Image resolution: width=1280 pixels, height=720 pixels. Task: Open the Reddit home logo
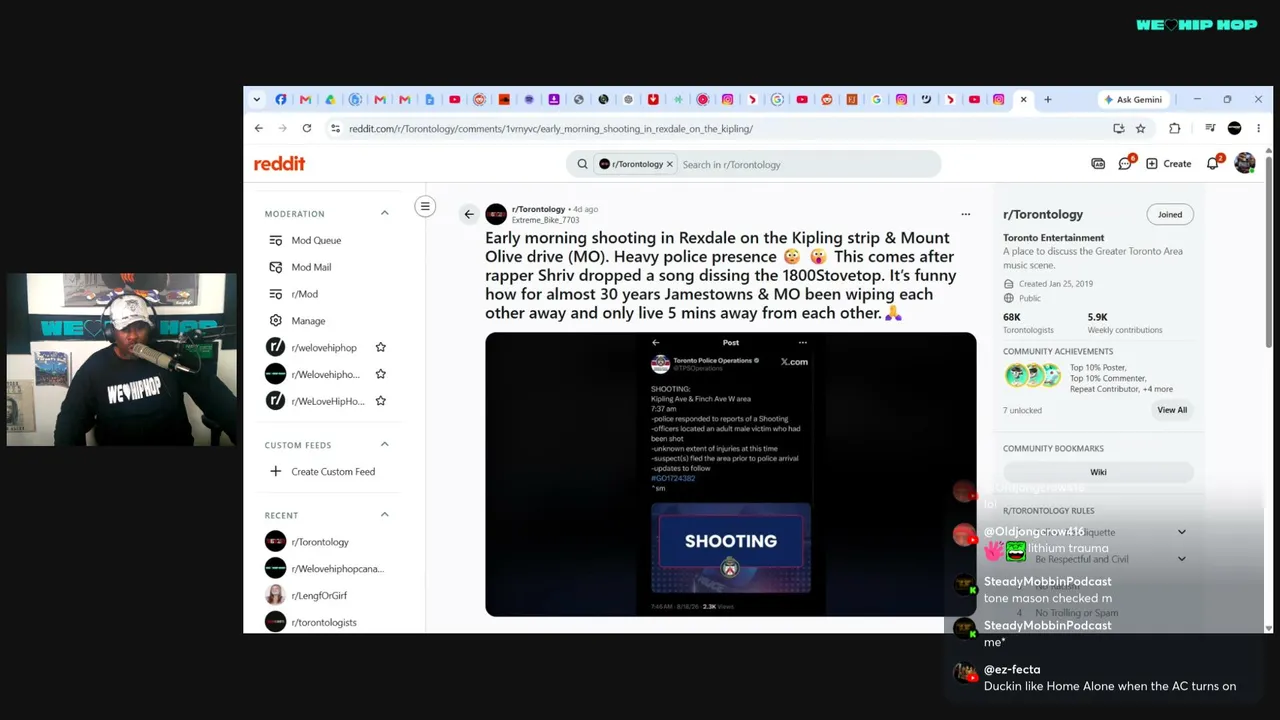279,164
